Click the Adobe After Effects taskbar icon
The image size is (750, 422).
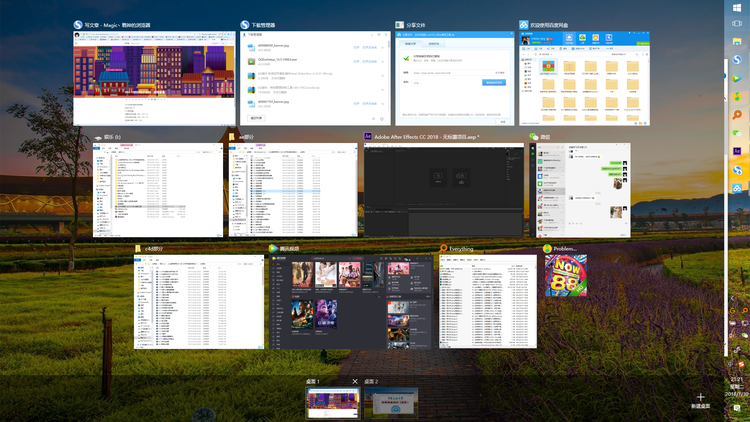pyautogui.click(x=737, y=151)
